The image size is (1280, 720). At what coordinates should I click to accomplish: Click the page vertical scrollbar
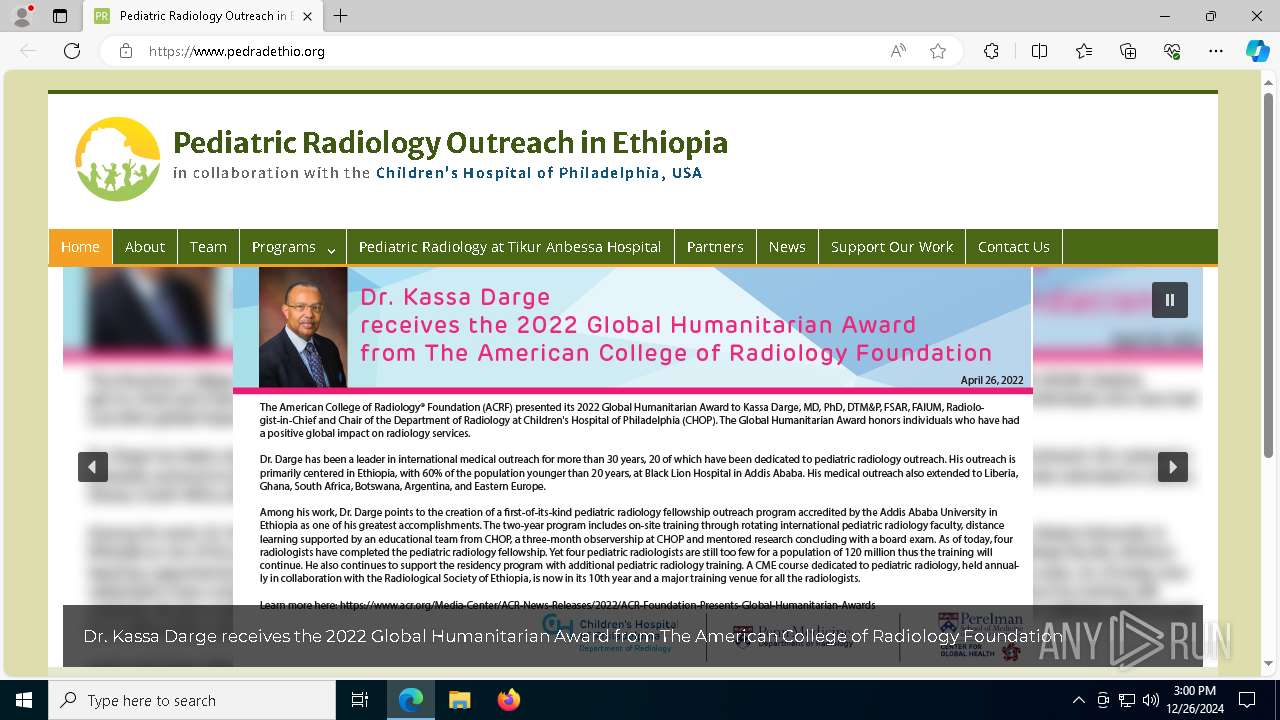tap(1269, 275)
